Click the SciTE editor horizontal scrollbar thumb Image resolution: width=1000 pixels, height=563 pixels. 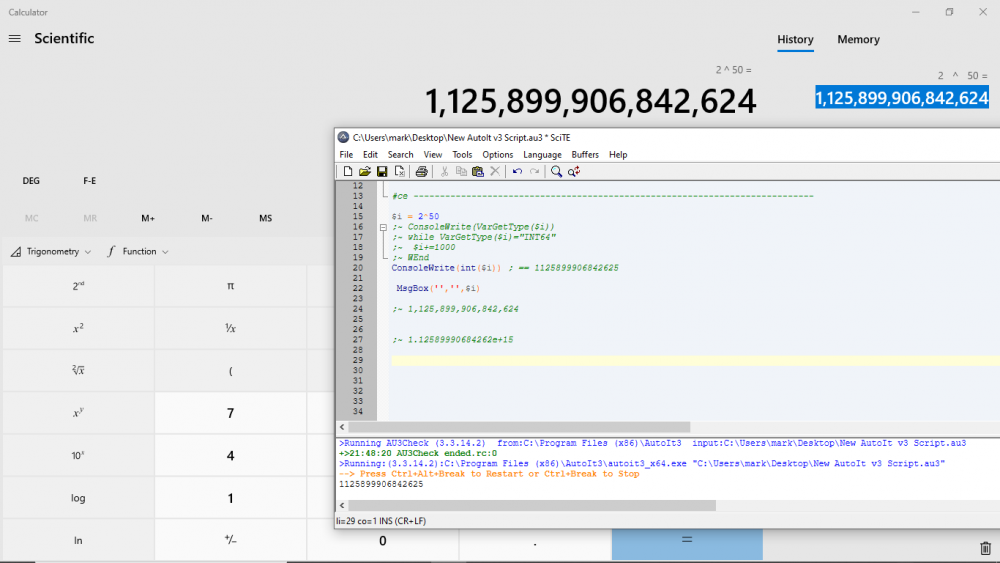tap(518, 427)
